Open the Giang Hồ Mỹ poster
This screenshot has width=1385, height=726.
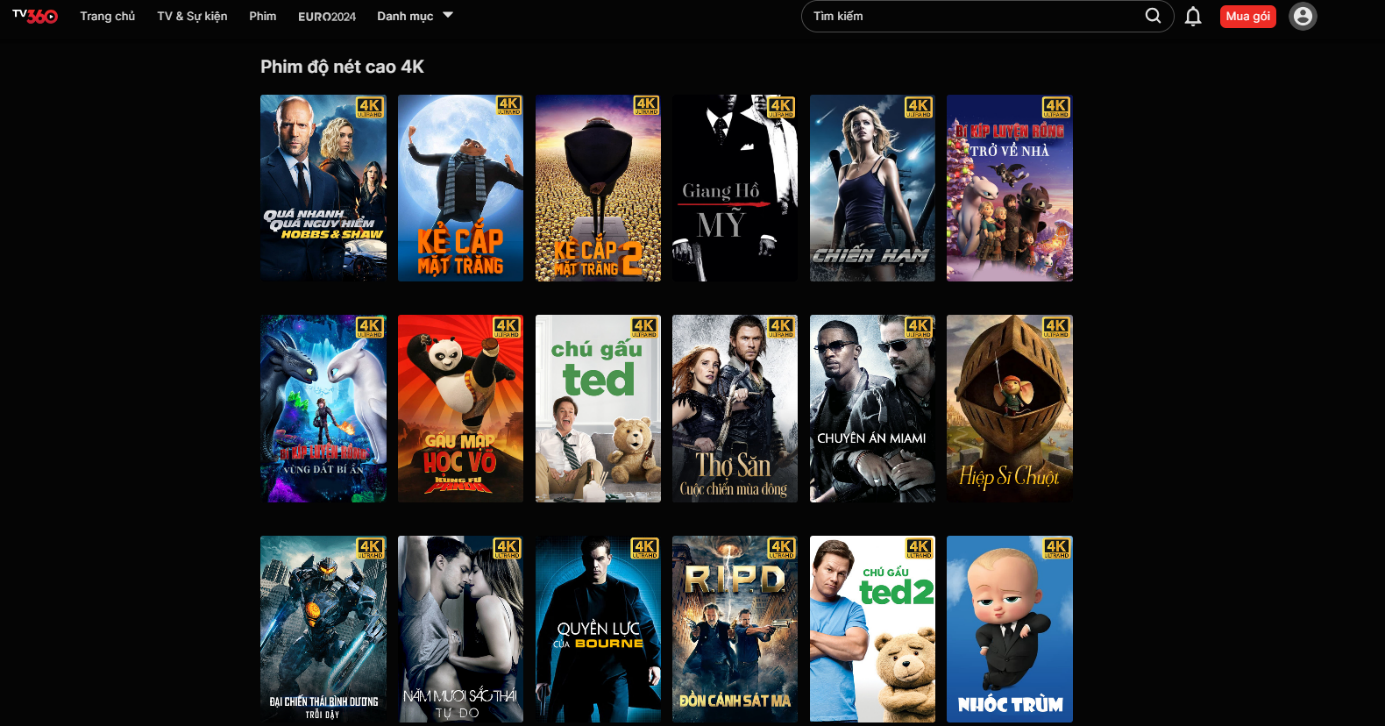[735, 188]
